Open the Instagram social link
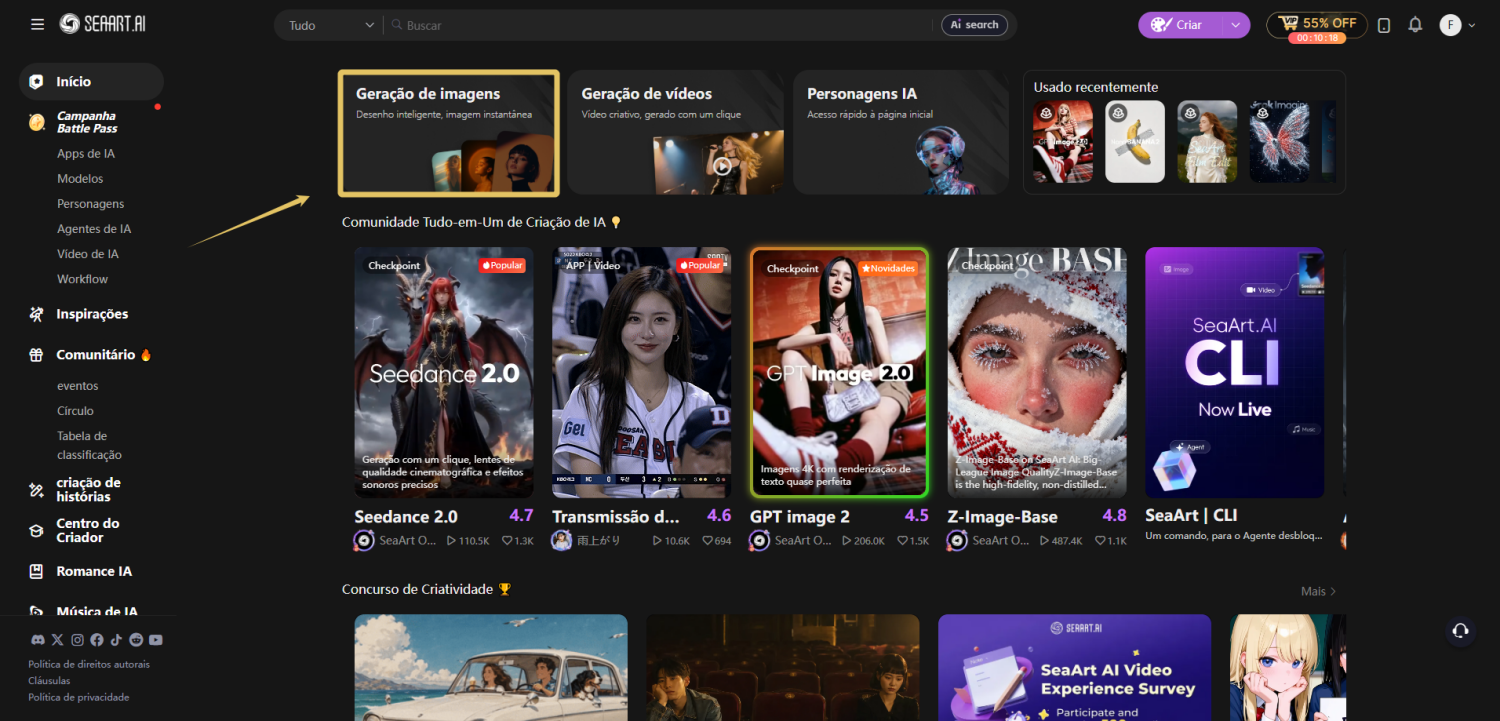This screenshot has width=1500, height=721. [77, 640]
